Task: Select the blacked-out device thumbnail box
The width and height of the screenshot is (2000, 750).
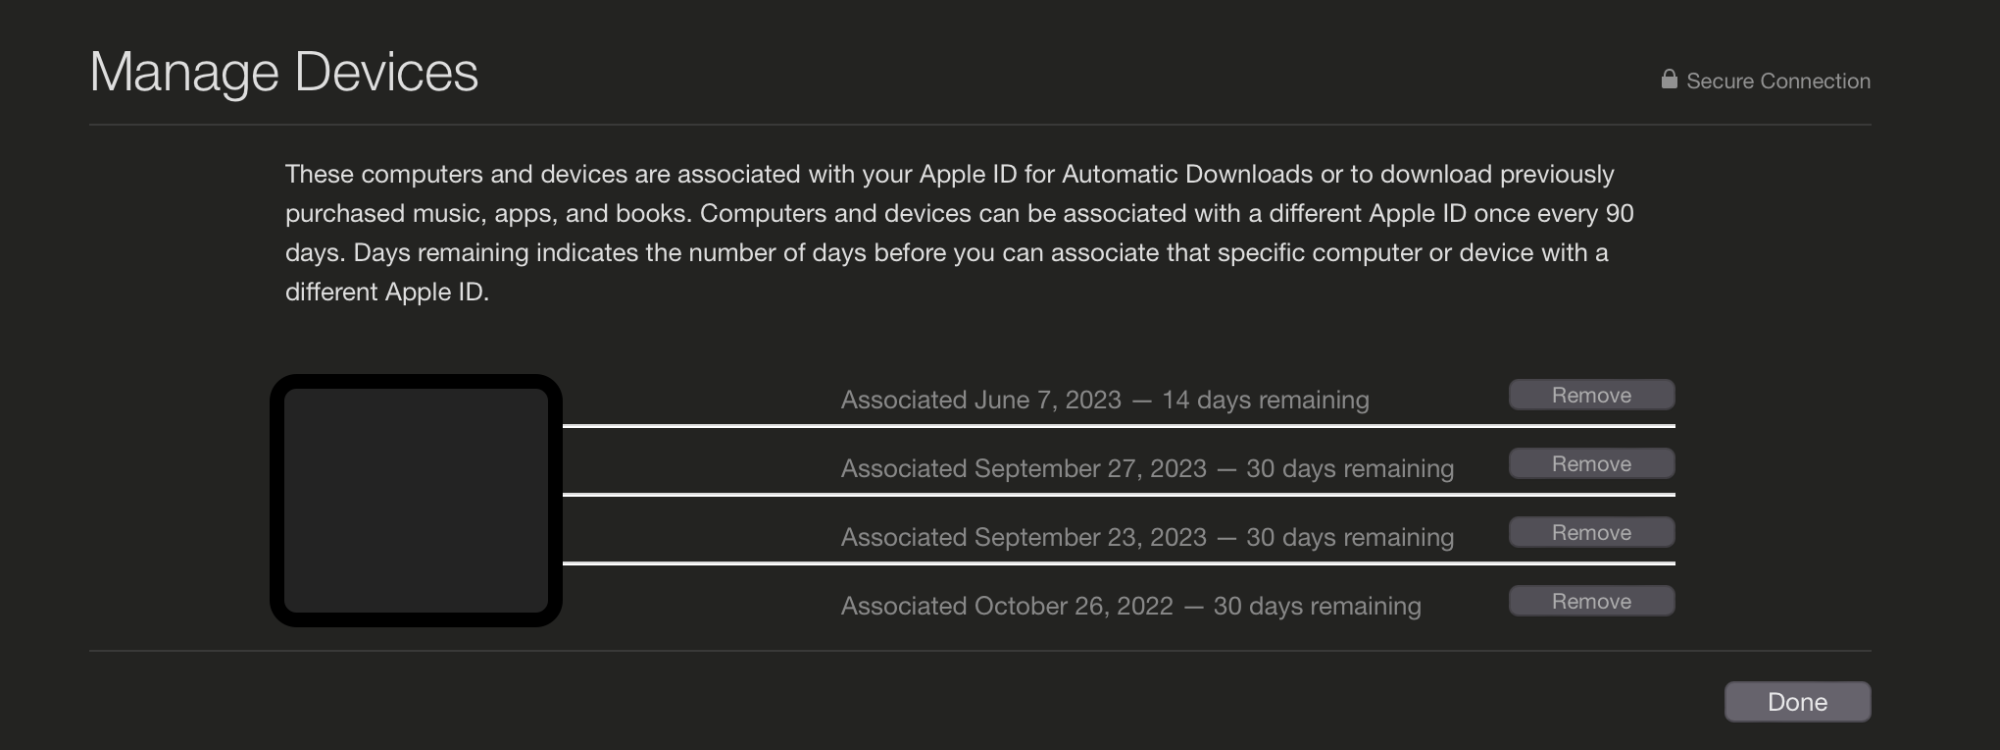Action: [416, 500]
